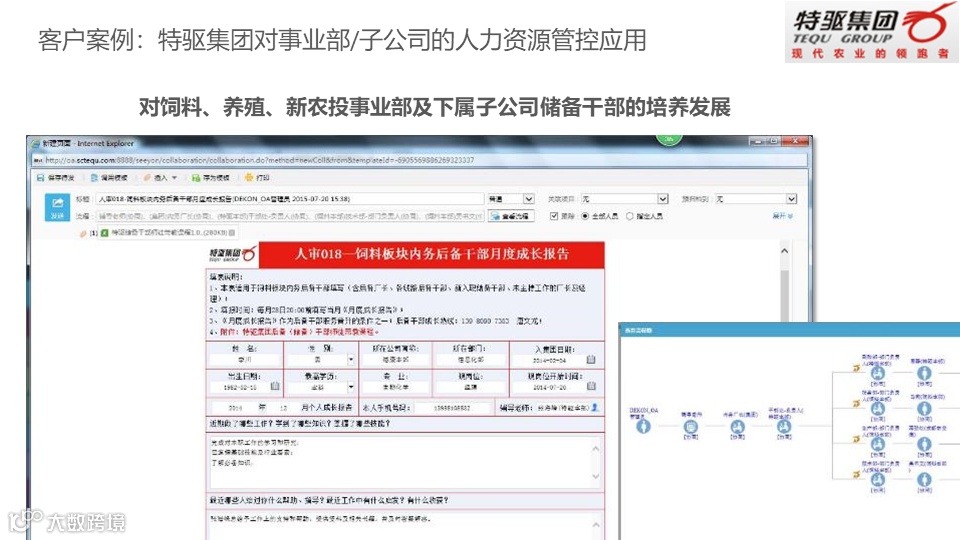Click the form's main scrollbar up arrow
Viewport: 960px width, 540px height.
[x=784, y=251]
